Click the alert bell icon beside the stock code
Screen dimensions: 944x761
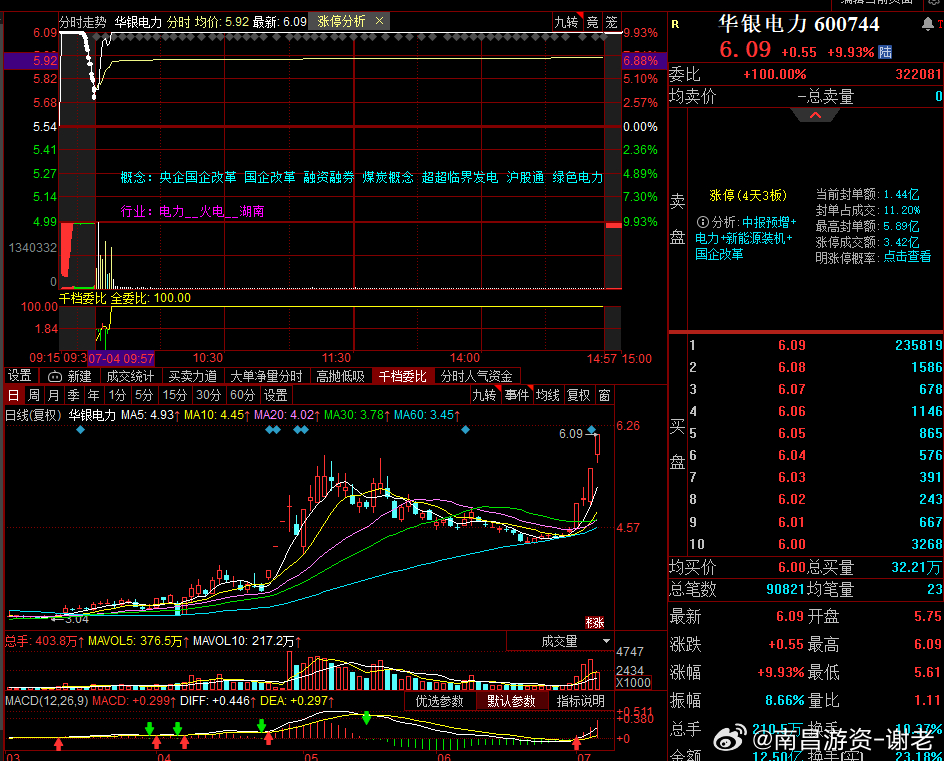click(x=927, y=24)
